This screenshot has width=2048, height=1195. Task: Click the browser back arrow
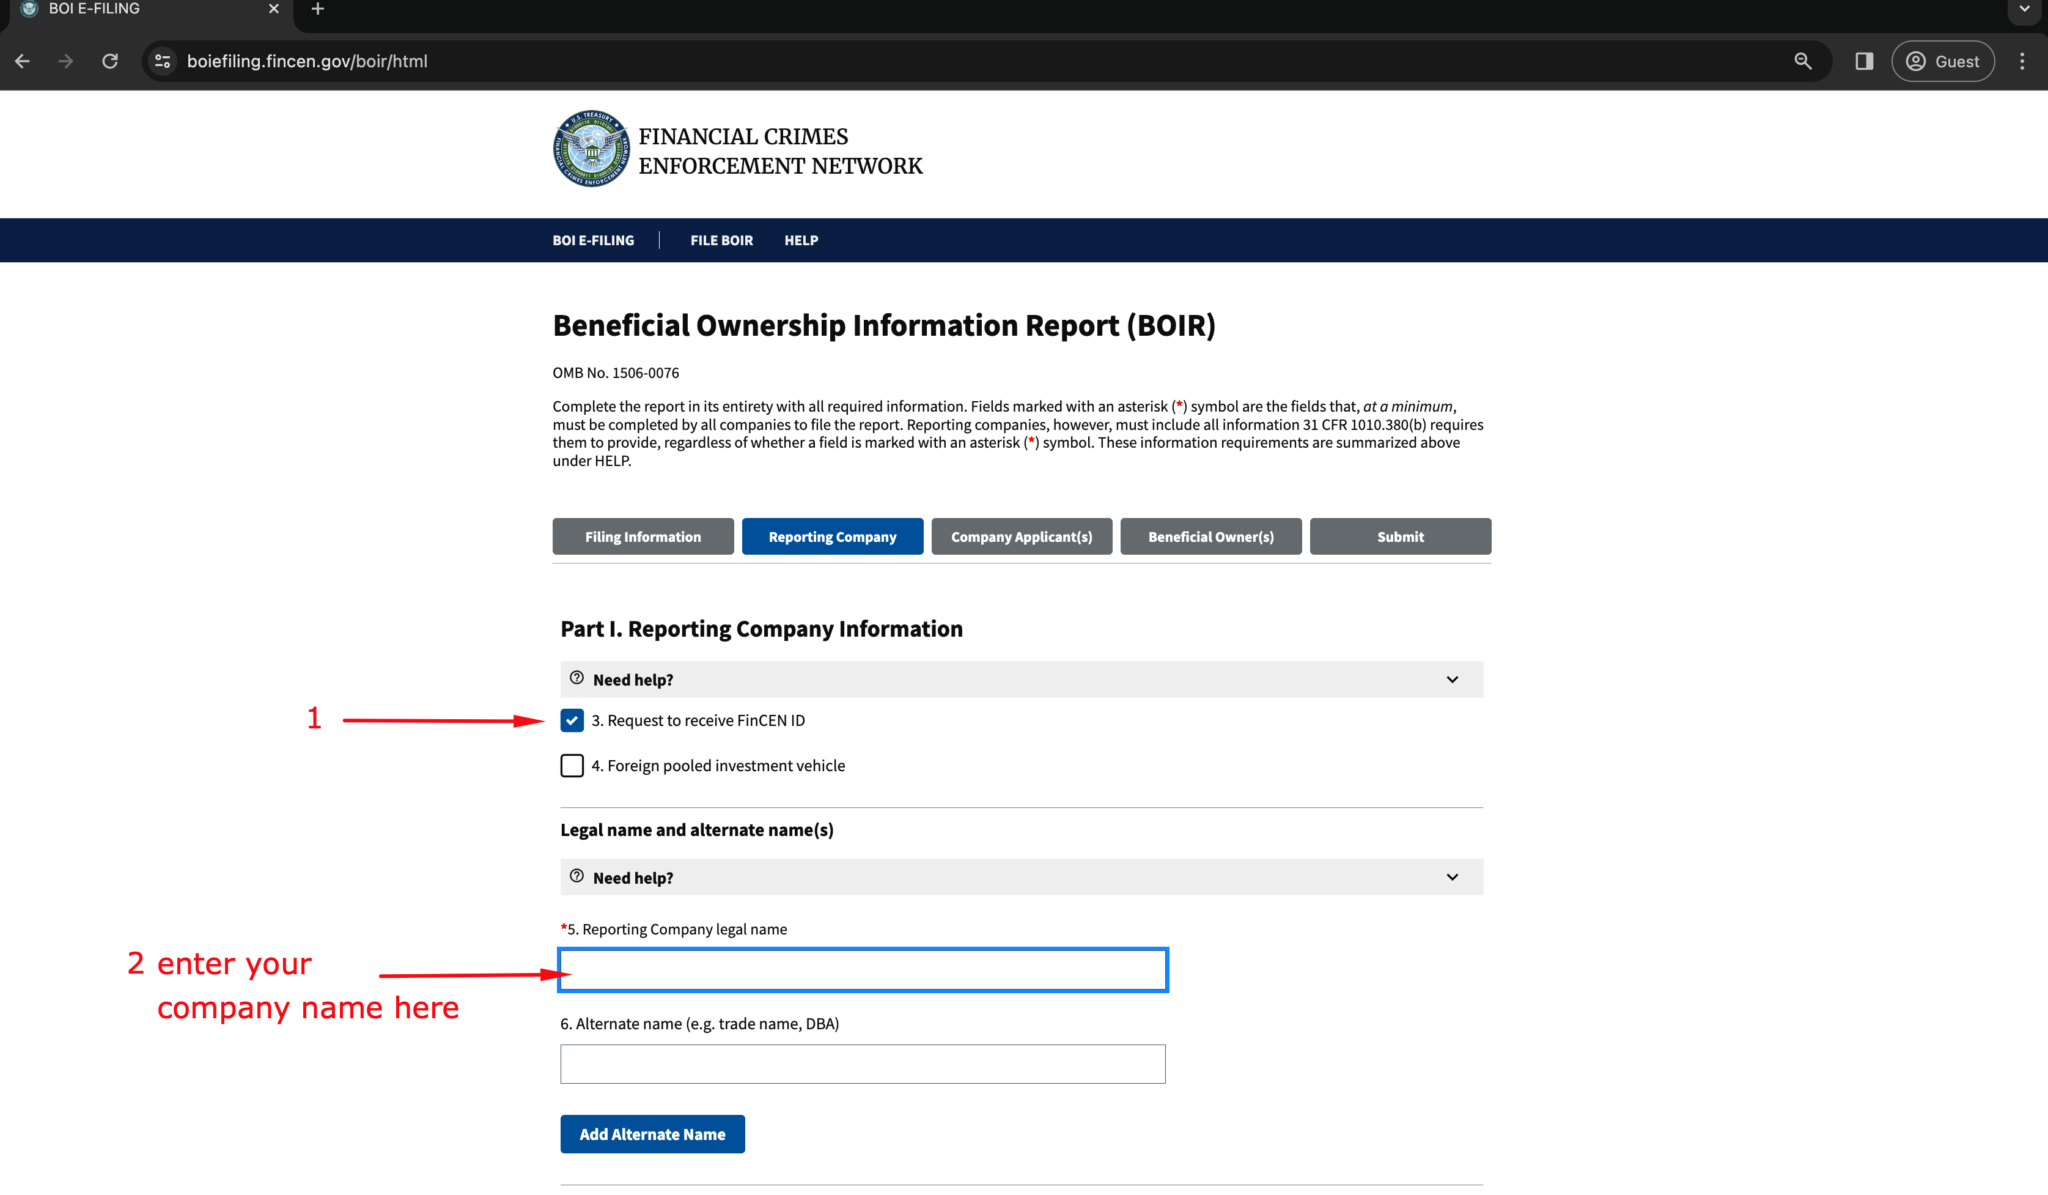[x=22, y=61]
